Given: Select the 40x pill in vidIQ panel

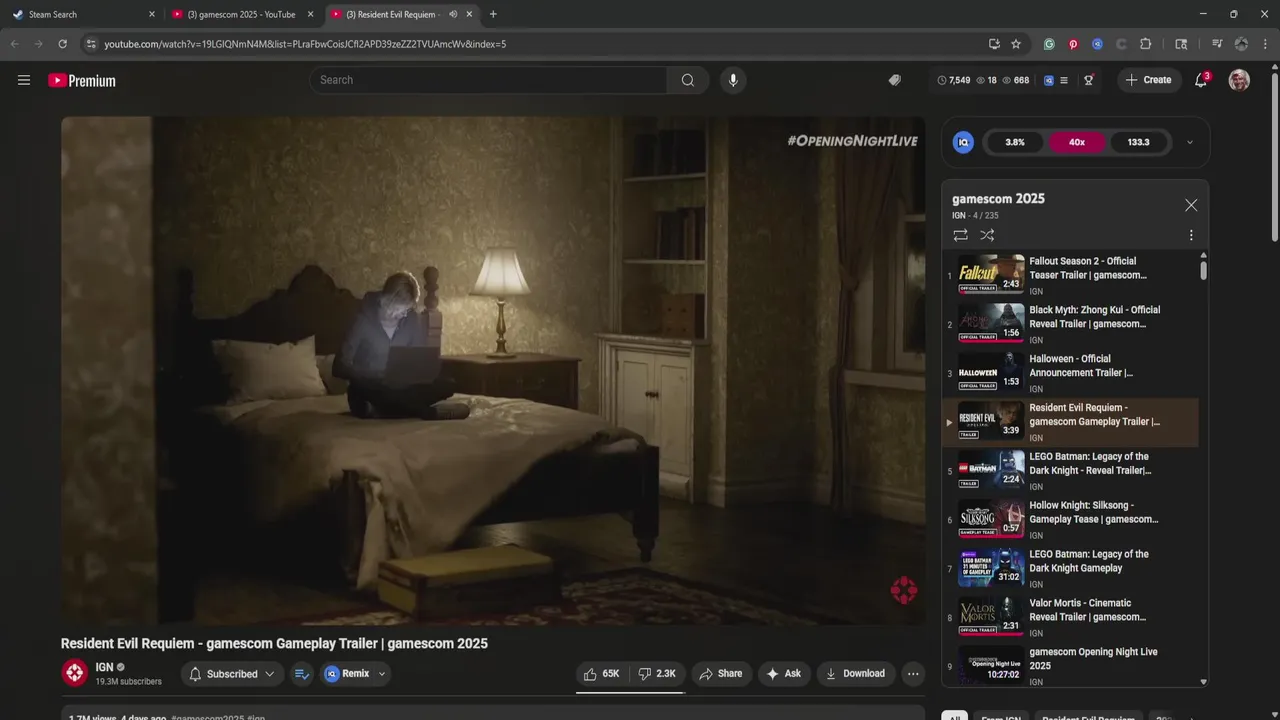Looking at the screenshot, I should click(1077, 142).
